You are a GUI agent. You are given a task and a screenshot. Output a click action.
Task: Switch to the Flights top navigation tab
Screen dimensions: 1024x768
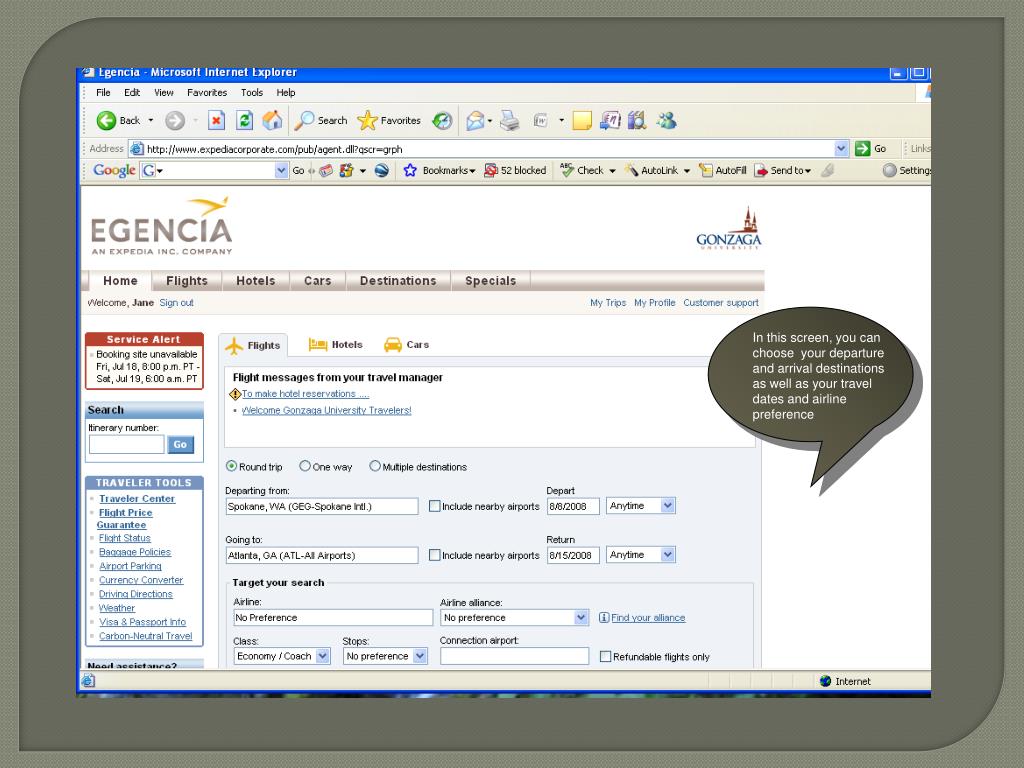point(187,281)
